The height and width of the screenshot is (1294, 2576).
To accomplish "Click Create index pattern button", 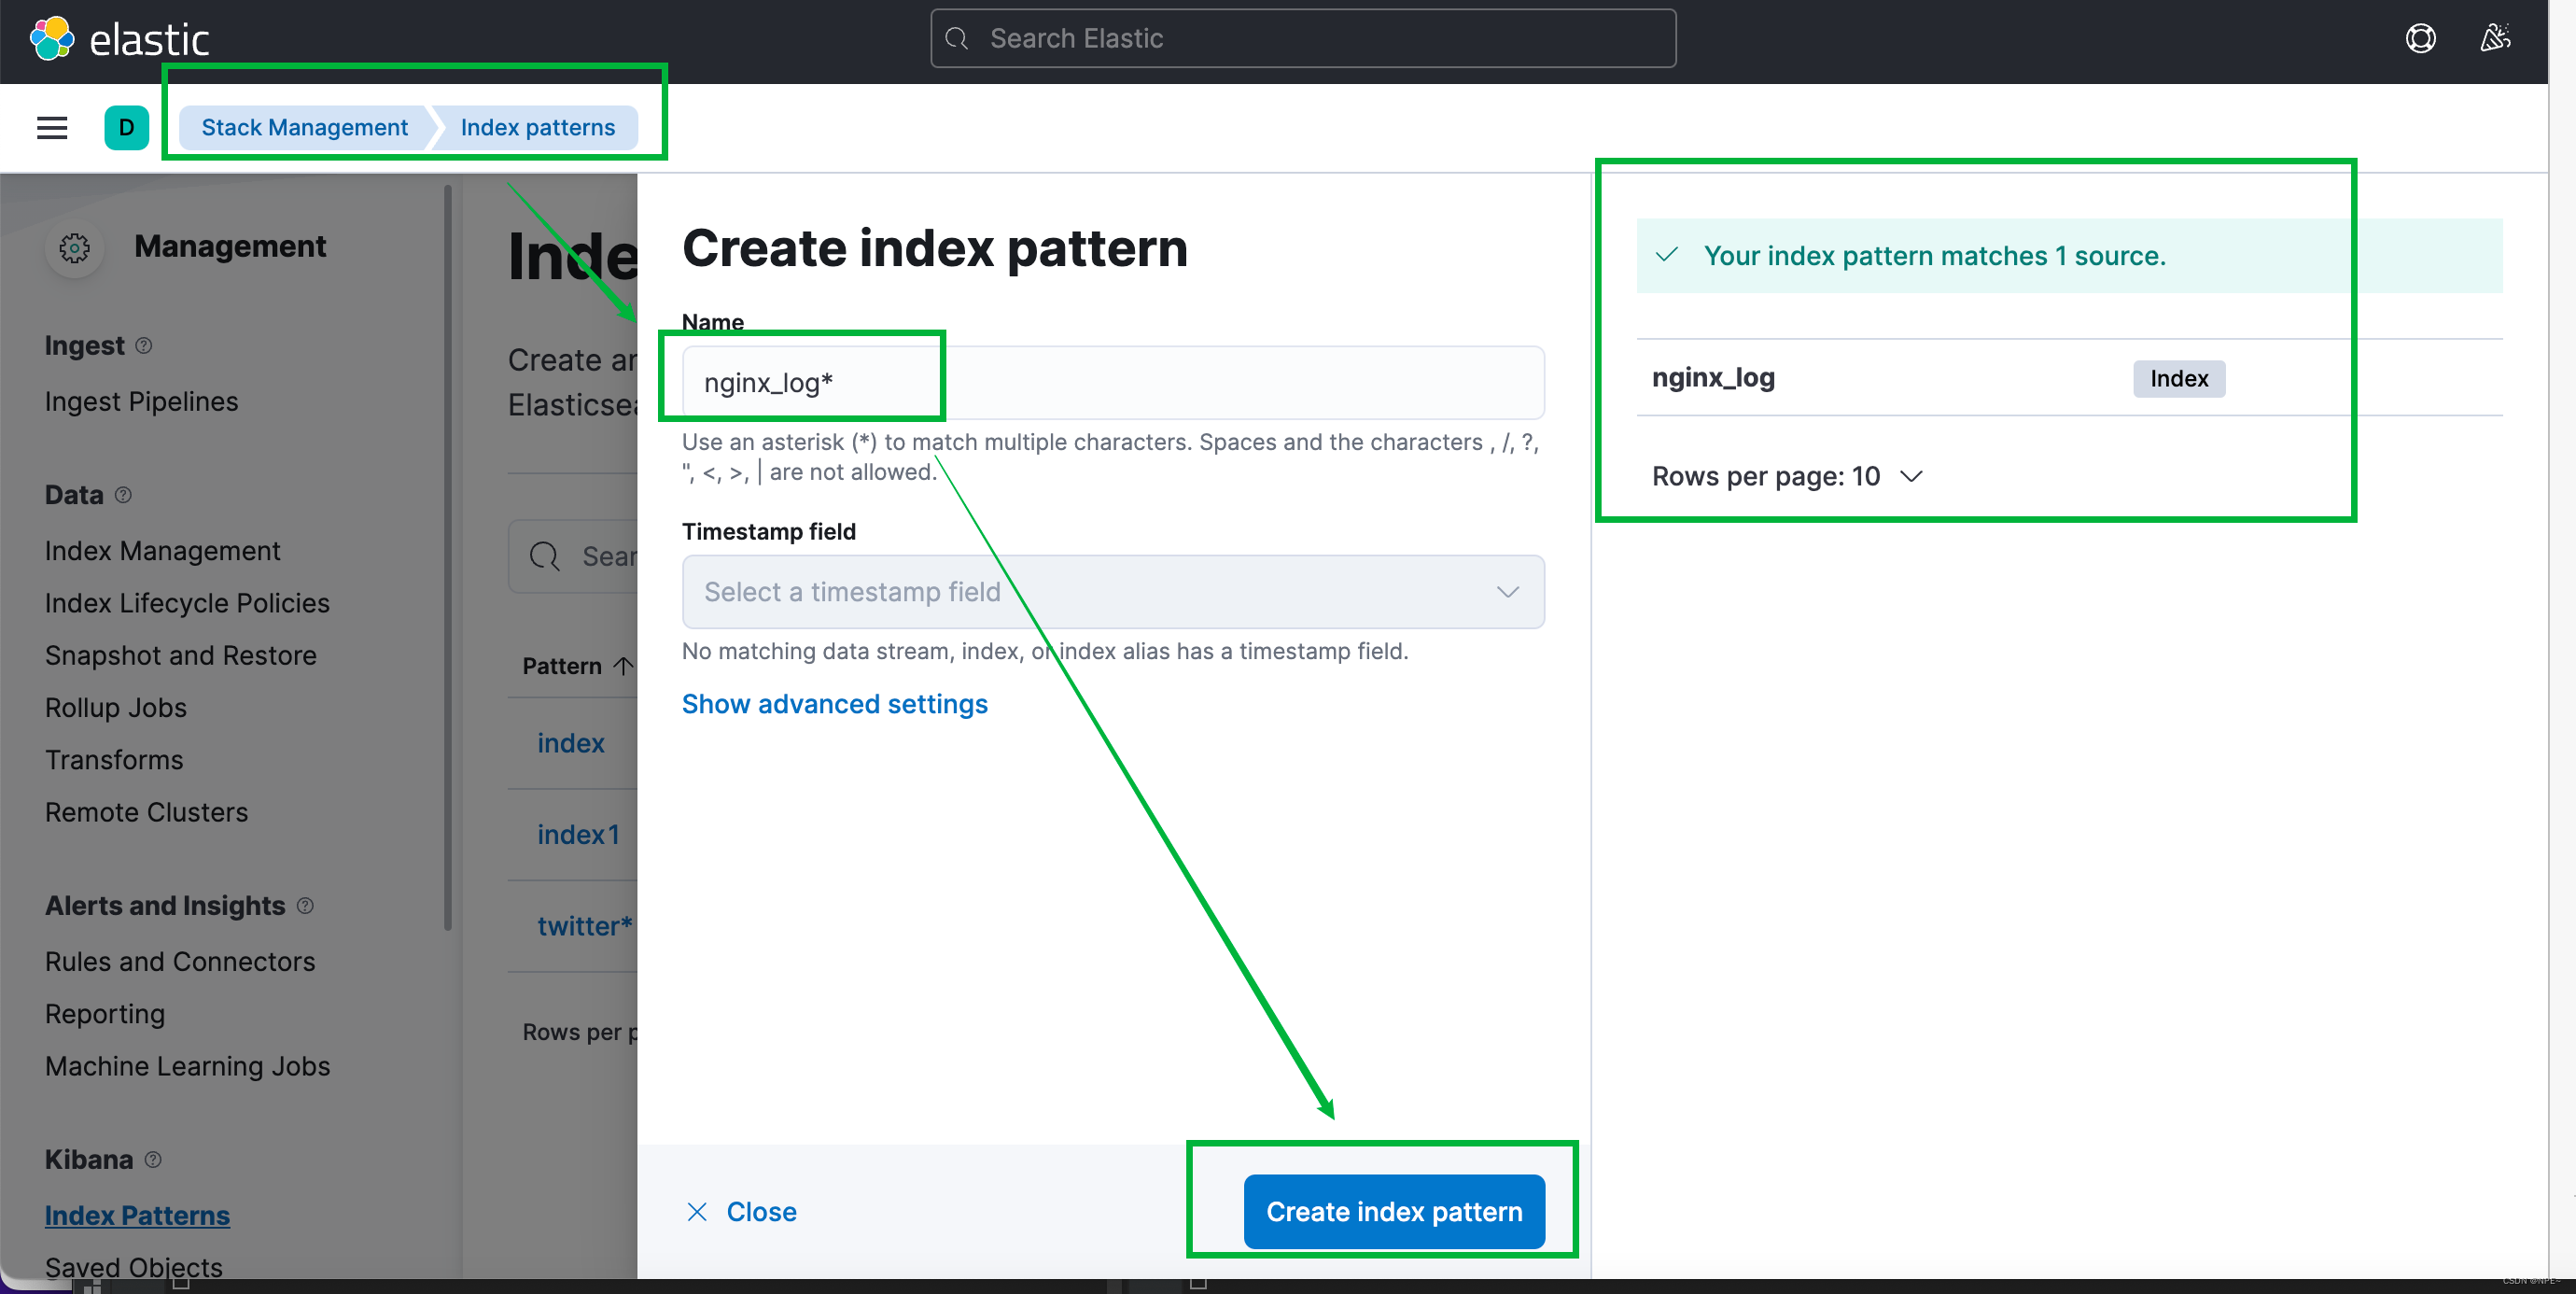I will coord(1394,1211).
